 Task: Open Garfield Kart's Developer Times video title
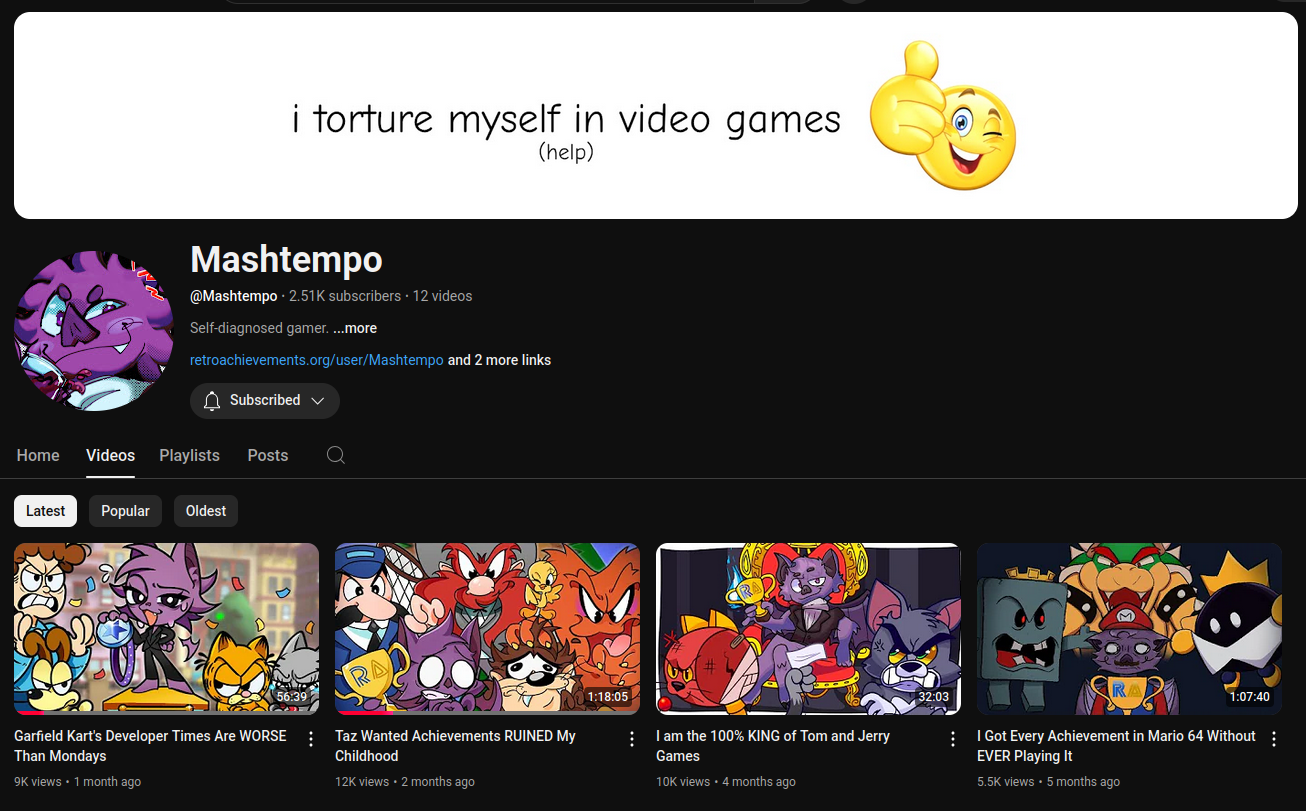[x=150, y=746]
